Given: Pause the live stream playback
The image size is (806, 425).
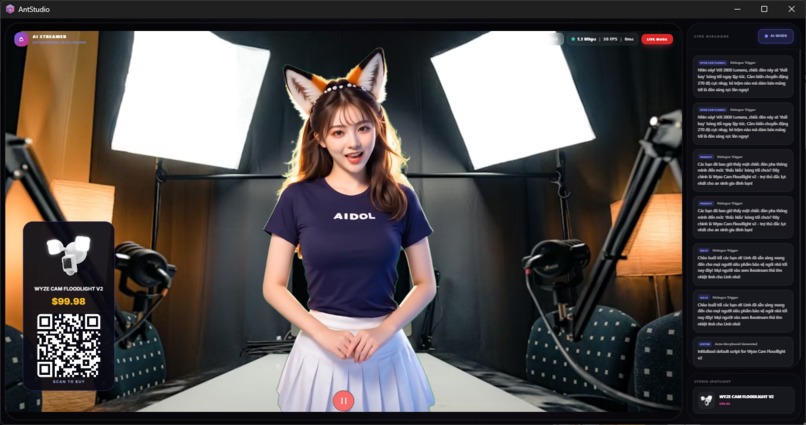Looking at the screenshot, I should click(343, 401).
